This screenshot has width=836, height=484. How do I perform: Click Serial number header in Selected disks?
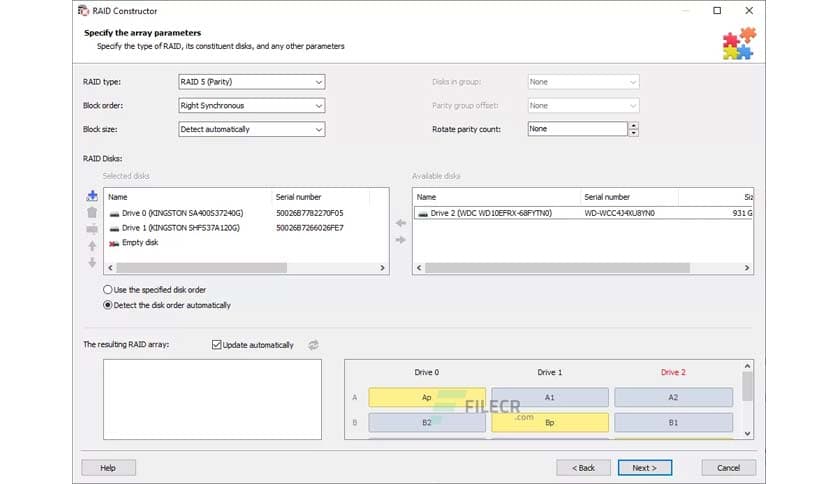coord(320,197)
